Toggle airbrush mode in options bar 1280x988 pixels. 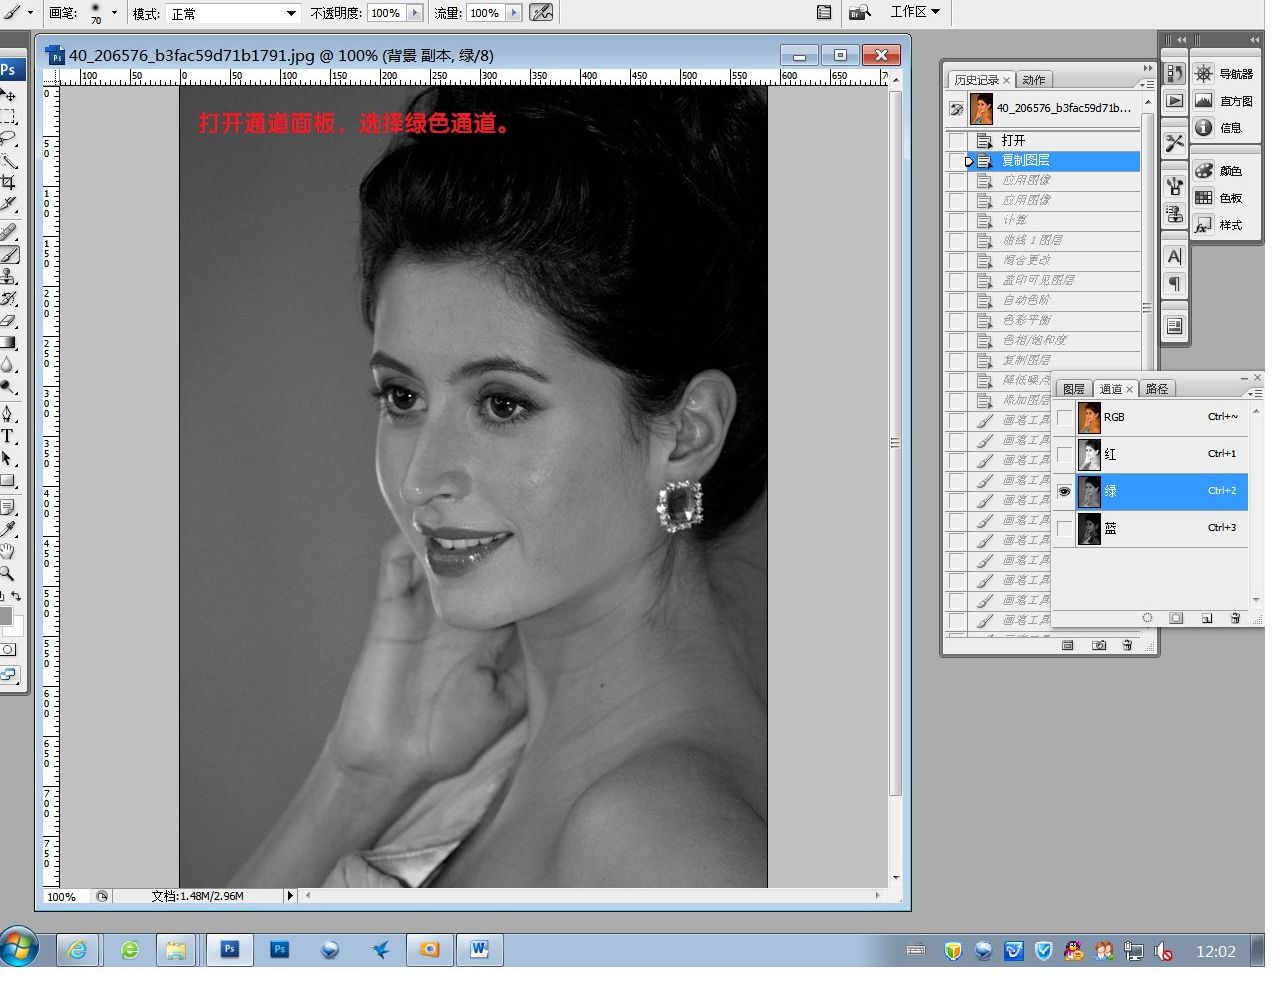point(541,13)
